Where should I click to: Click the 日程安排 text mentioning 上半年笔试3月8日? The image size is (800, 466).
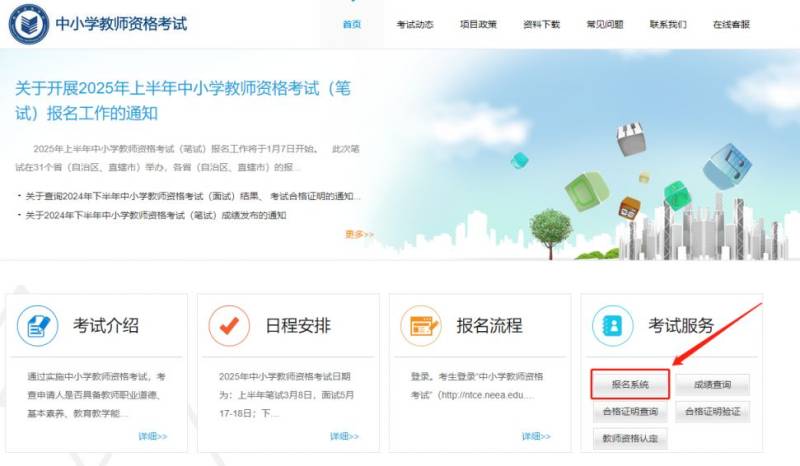tap(287, 395)
